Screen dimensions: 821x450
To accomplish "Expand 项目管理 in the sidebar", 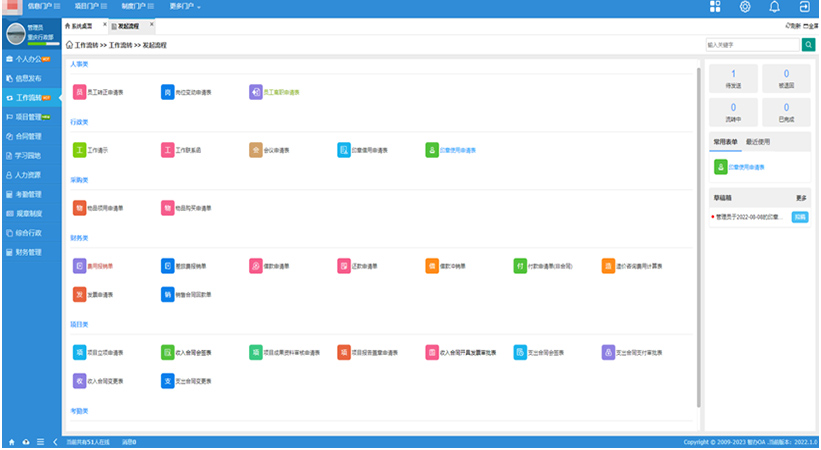I will pos(31,117).
